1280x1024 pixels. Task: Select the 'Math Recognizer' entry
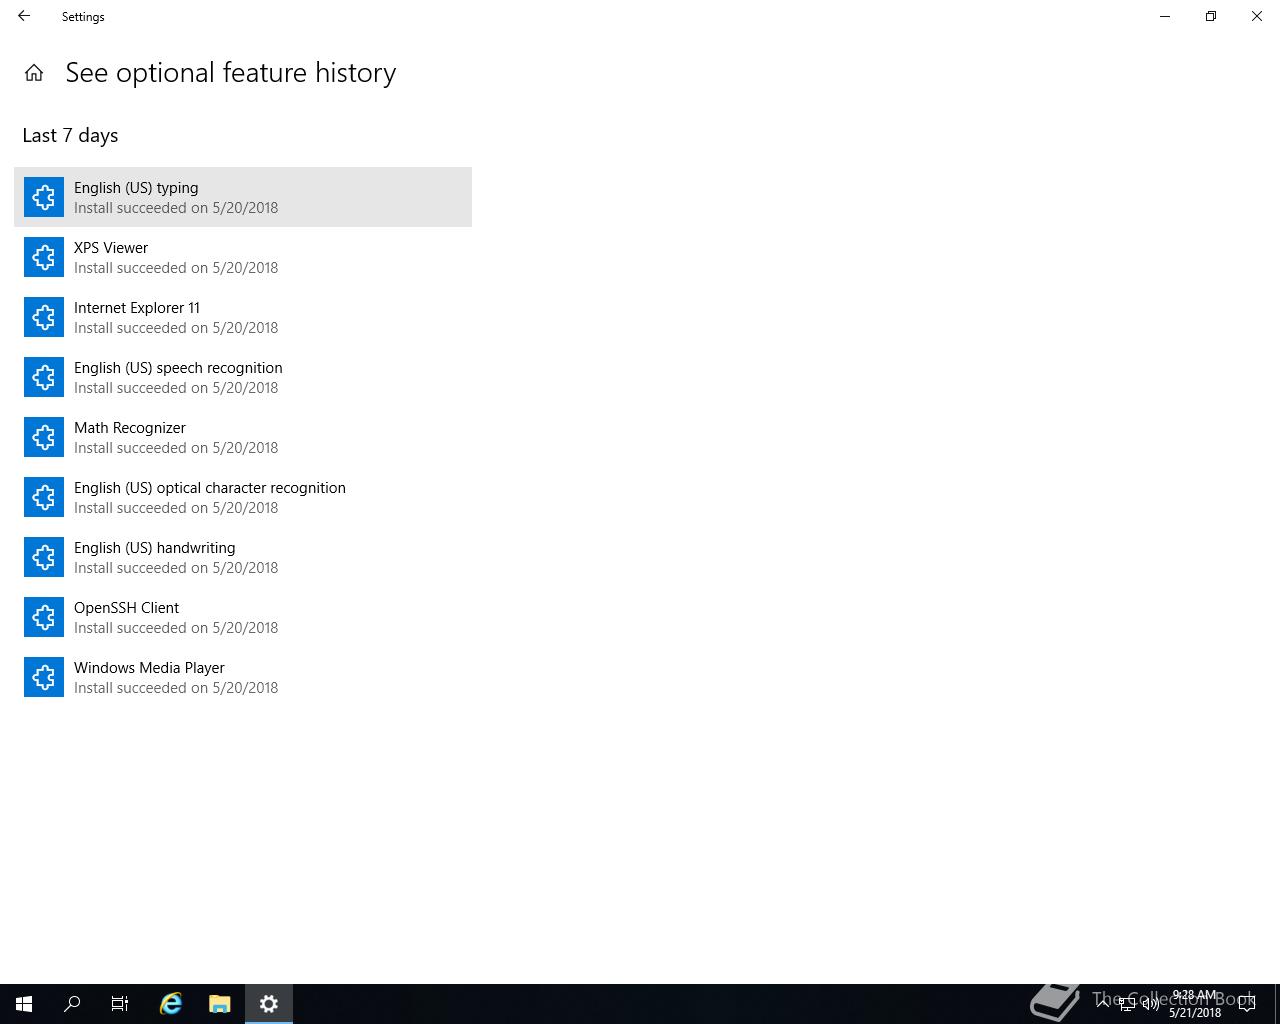click(243, 437)
